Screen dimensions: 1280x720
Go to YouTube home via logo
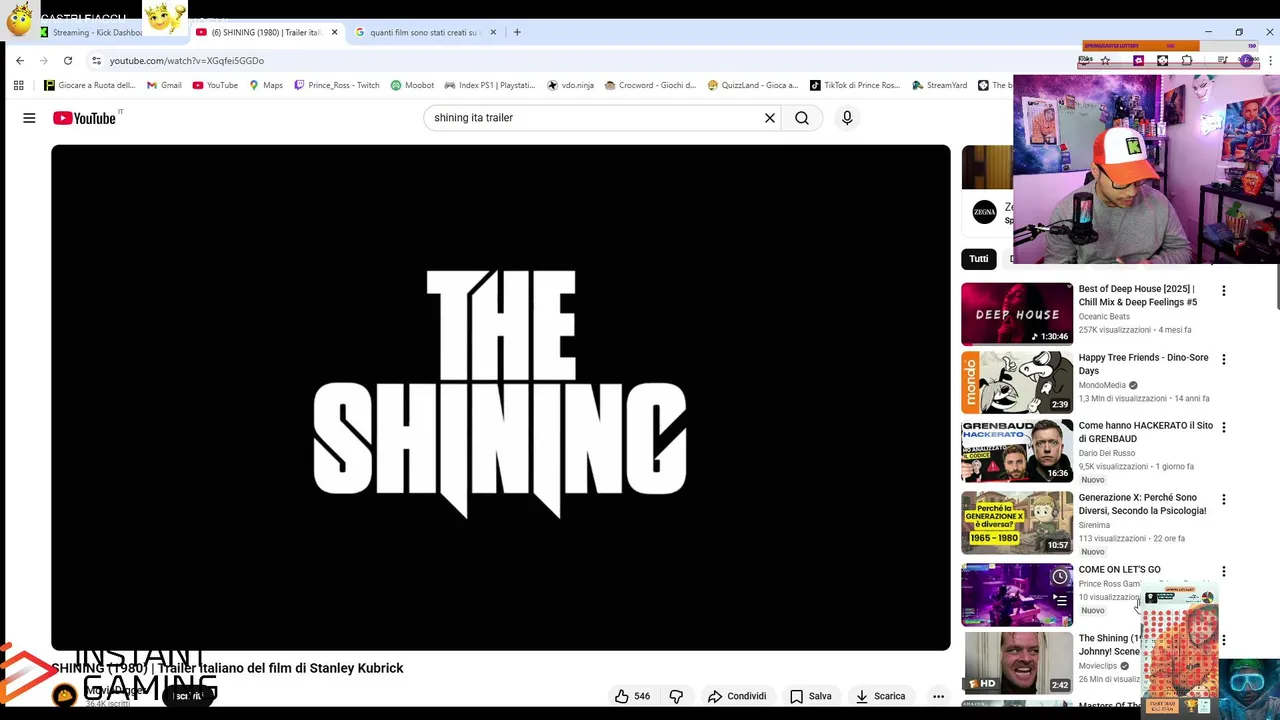pos(84,118)
